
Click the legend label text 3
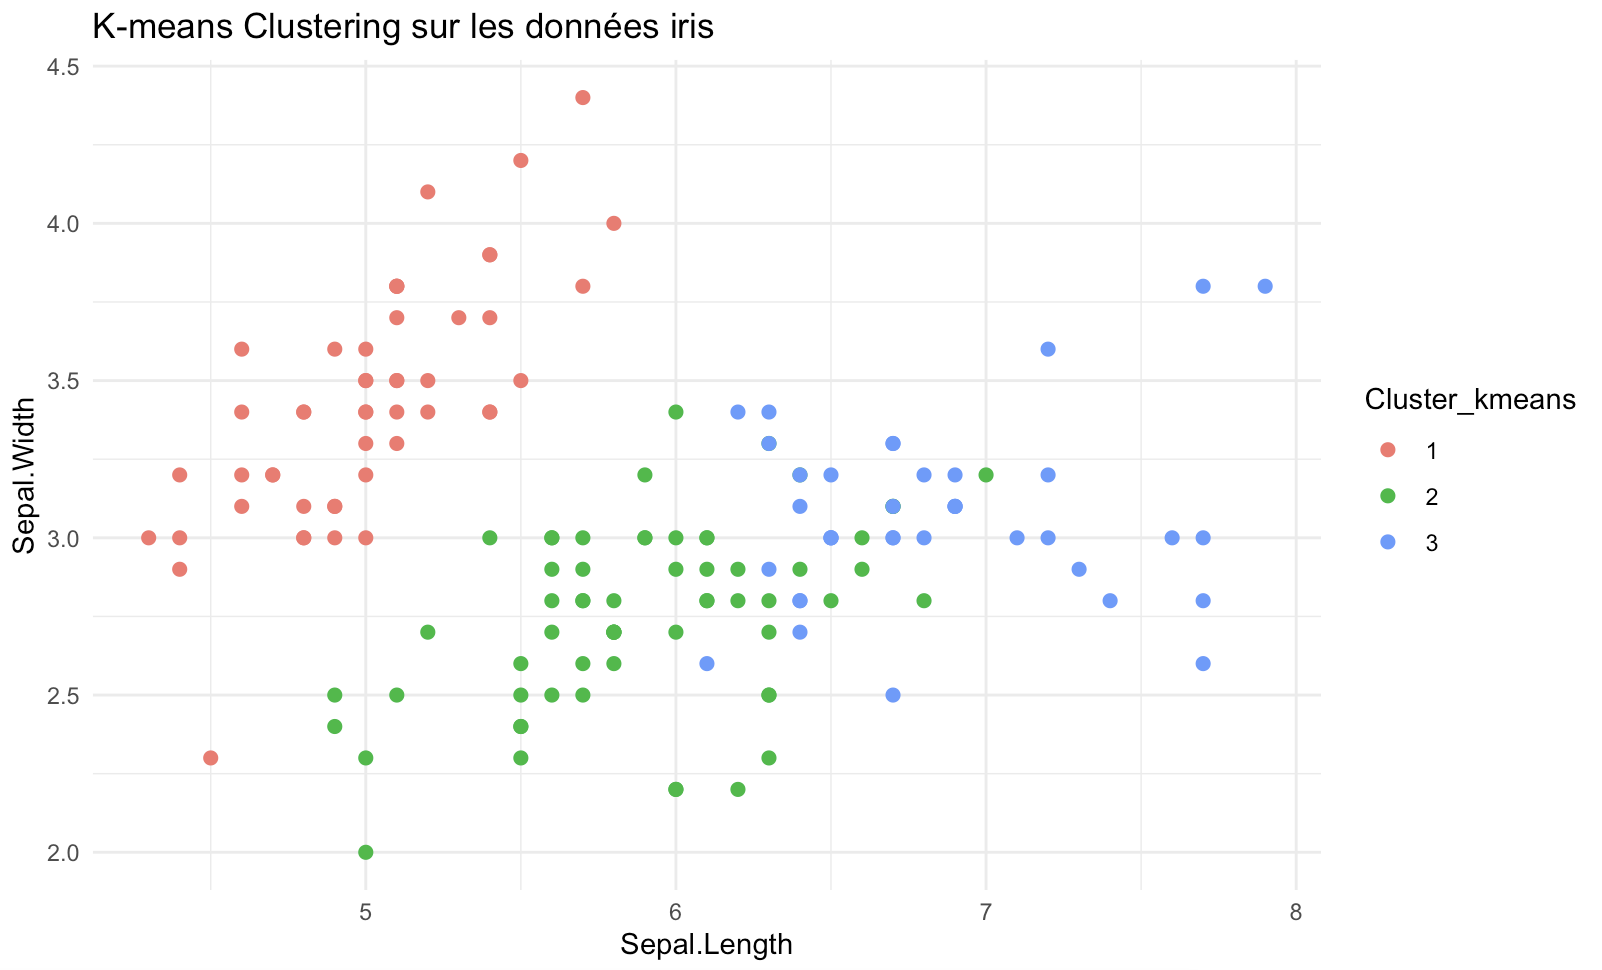click(x=1432, y=544)
